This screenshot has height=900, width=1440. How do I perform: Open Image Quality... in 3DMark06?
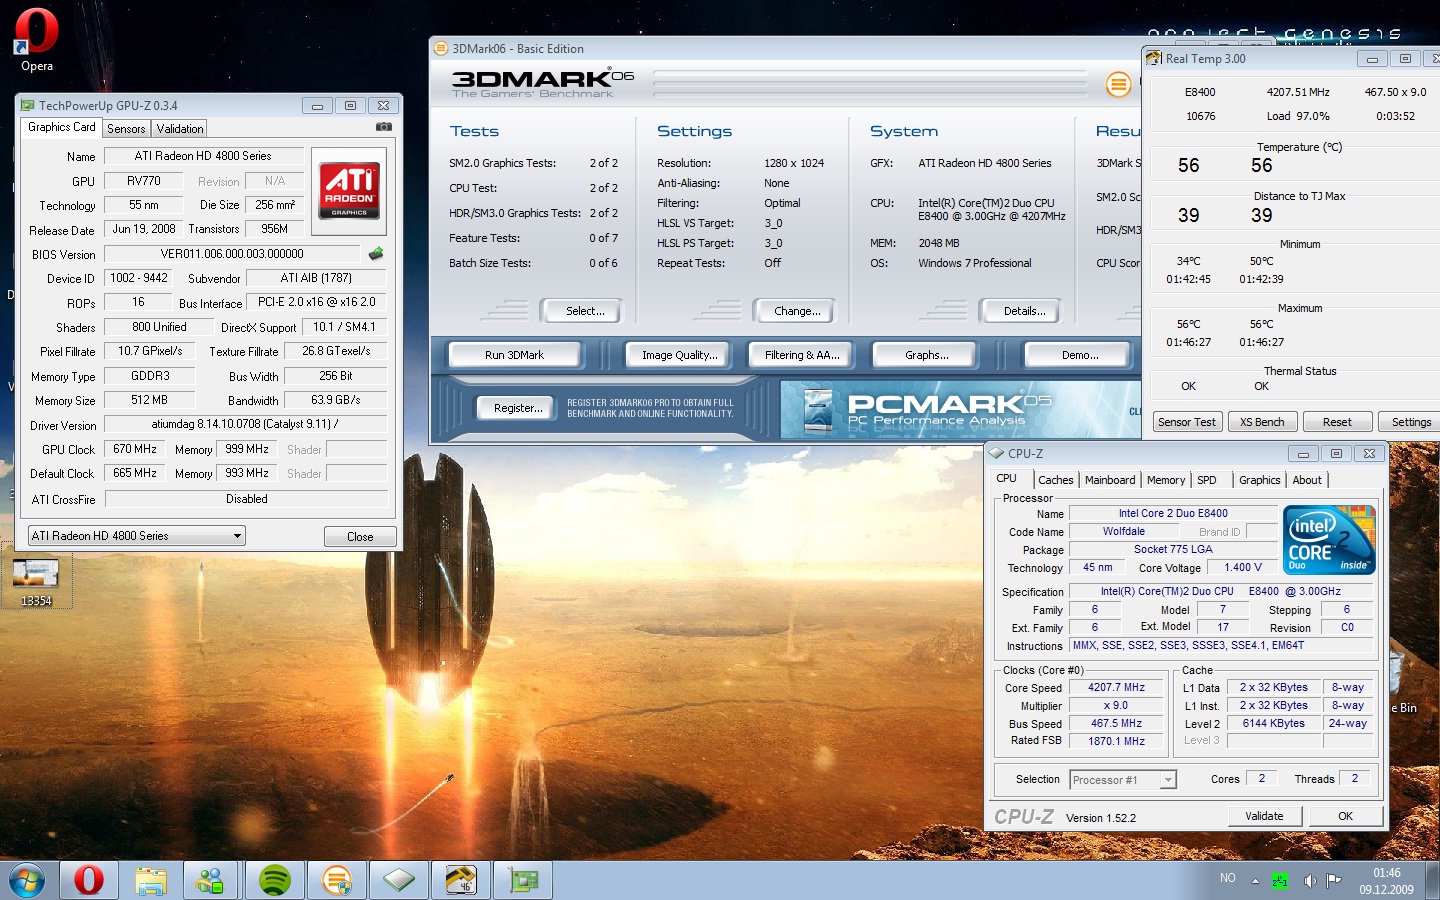[680, 355]
